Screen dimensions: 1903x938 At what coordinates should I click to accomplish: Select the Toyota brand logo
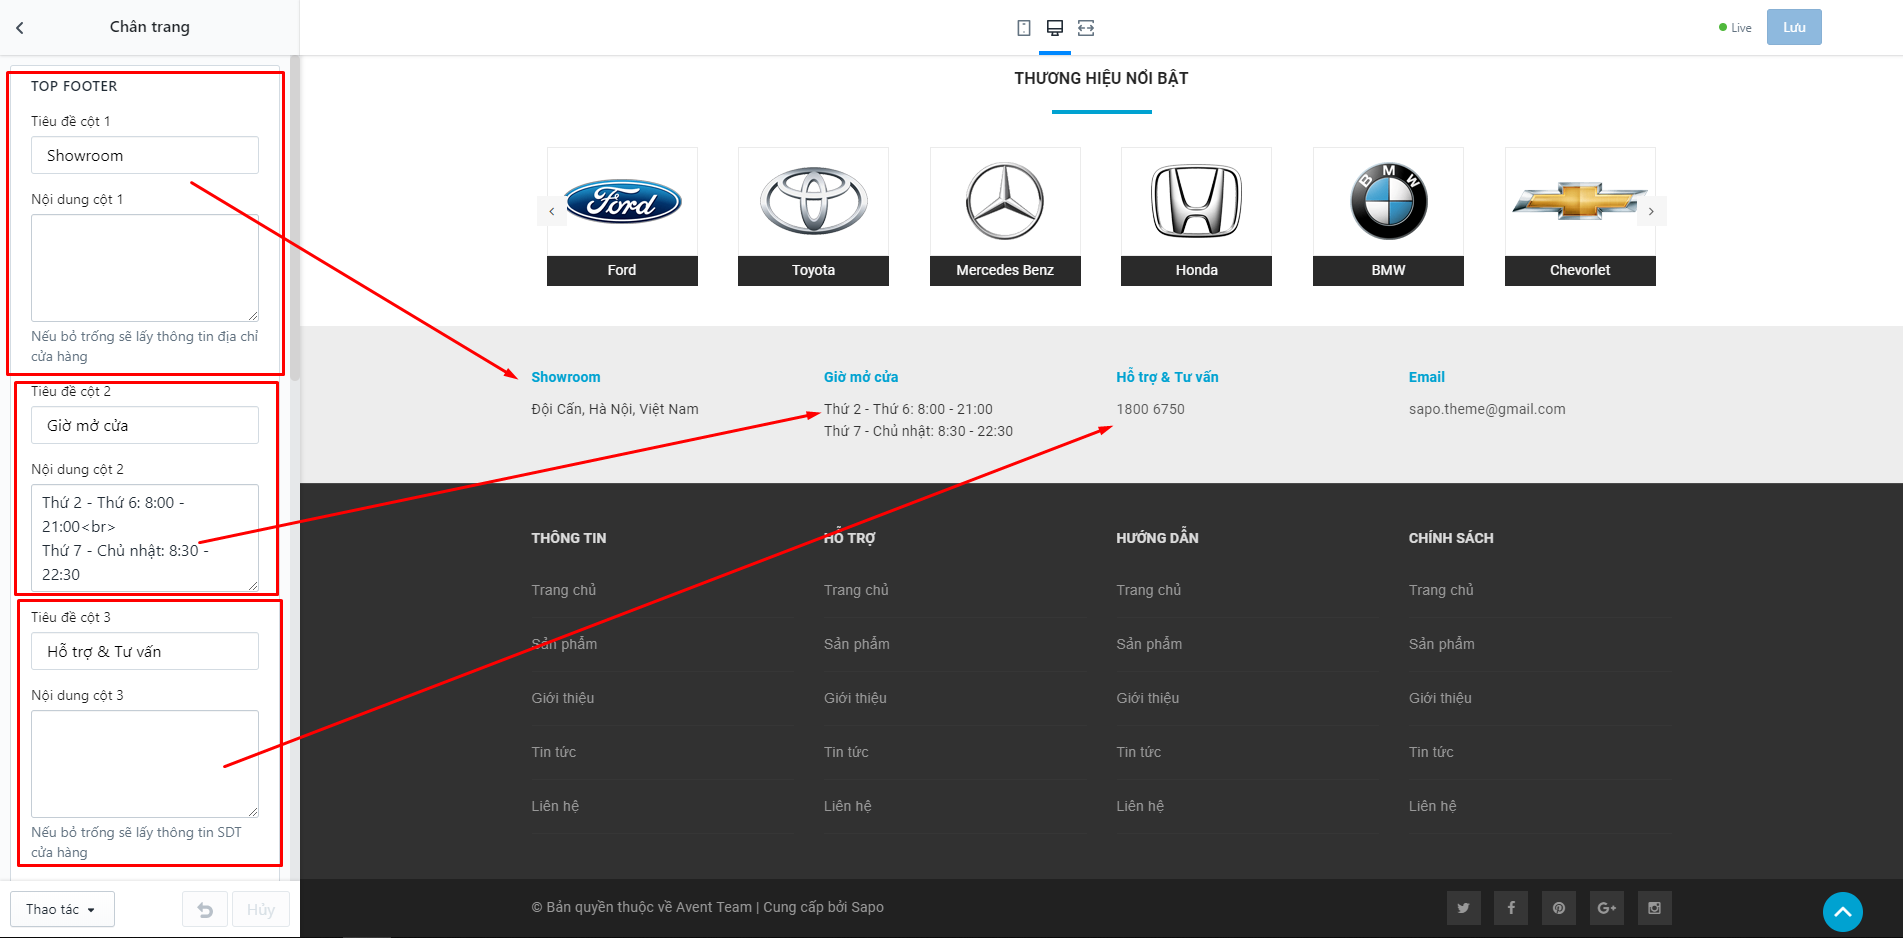click(x=813, y=203)
